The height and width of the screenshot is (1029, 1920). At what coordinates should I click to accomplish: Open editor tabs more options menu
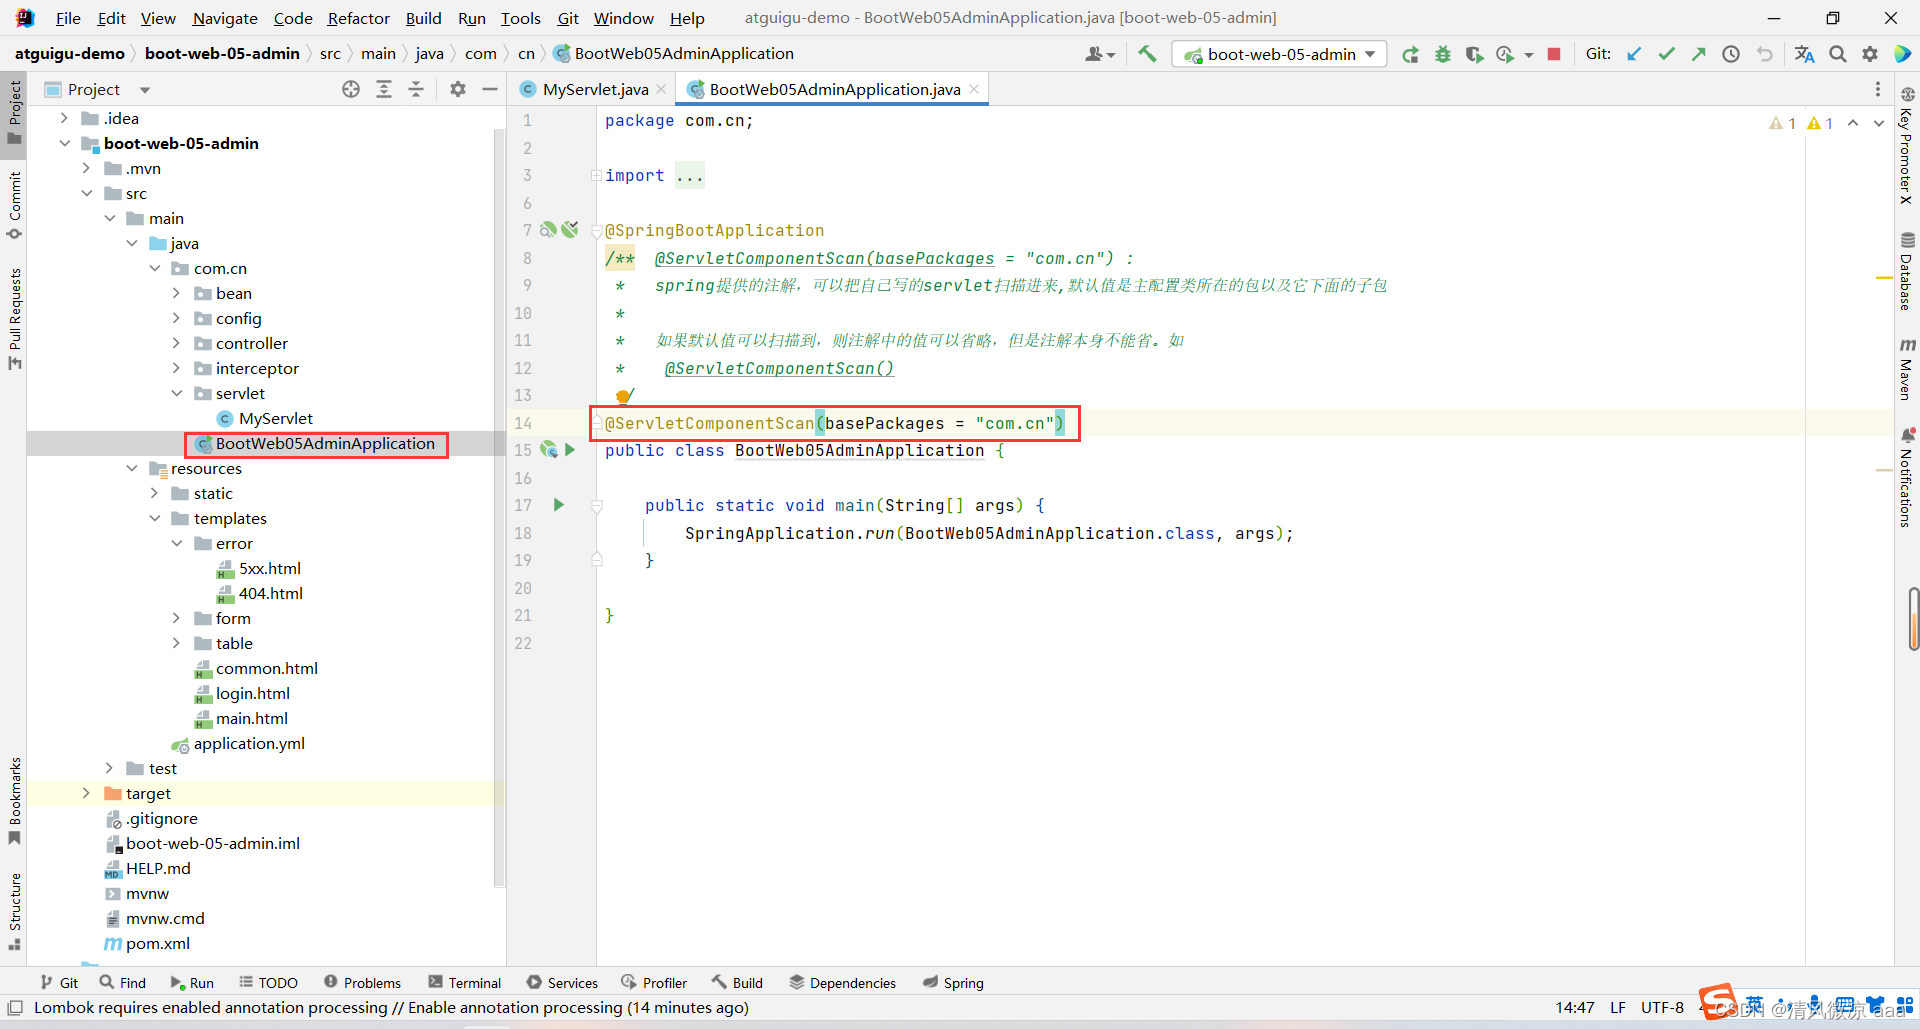(x=1877, y=89)
